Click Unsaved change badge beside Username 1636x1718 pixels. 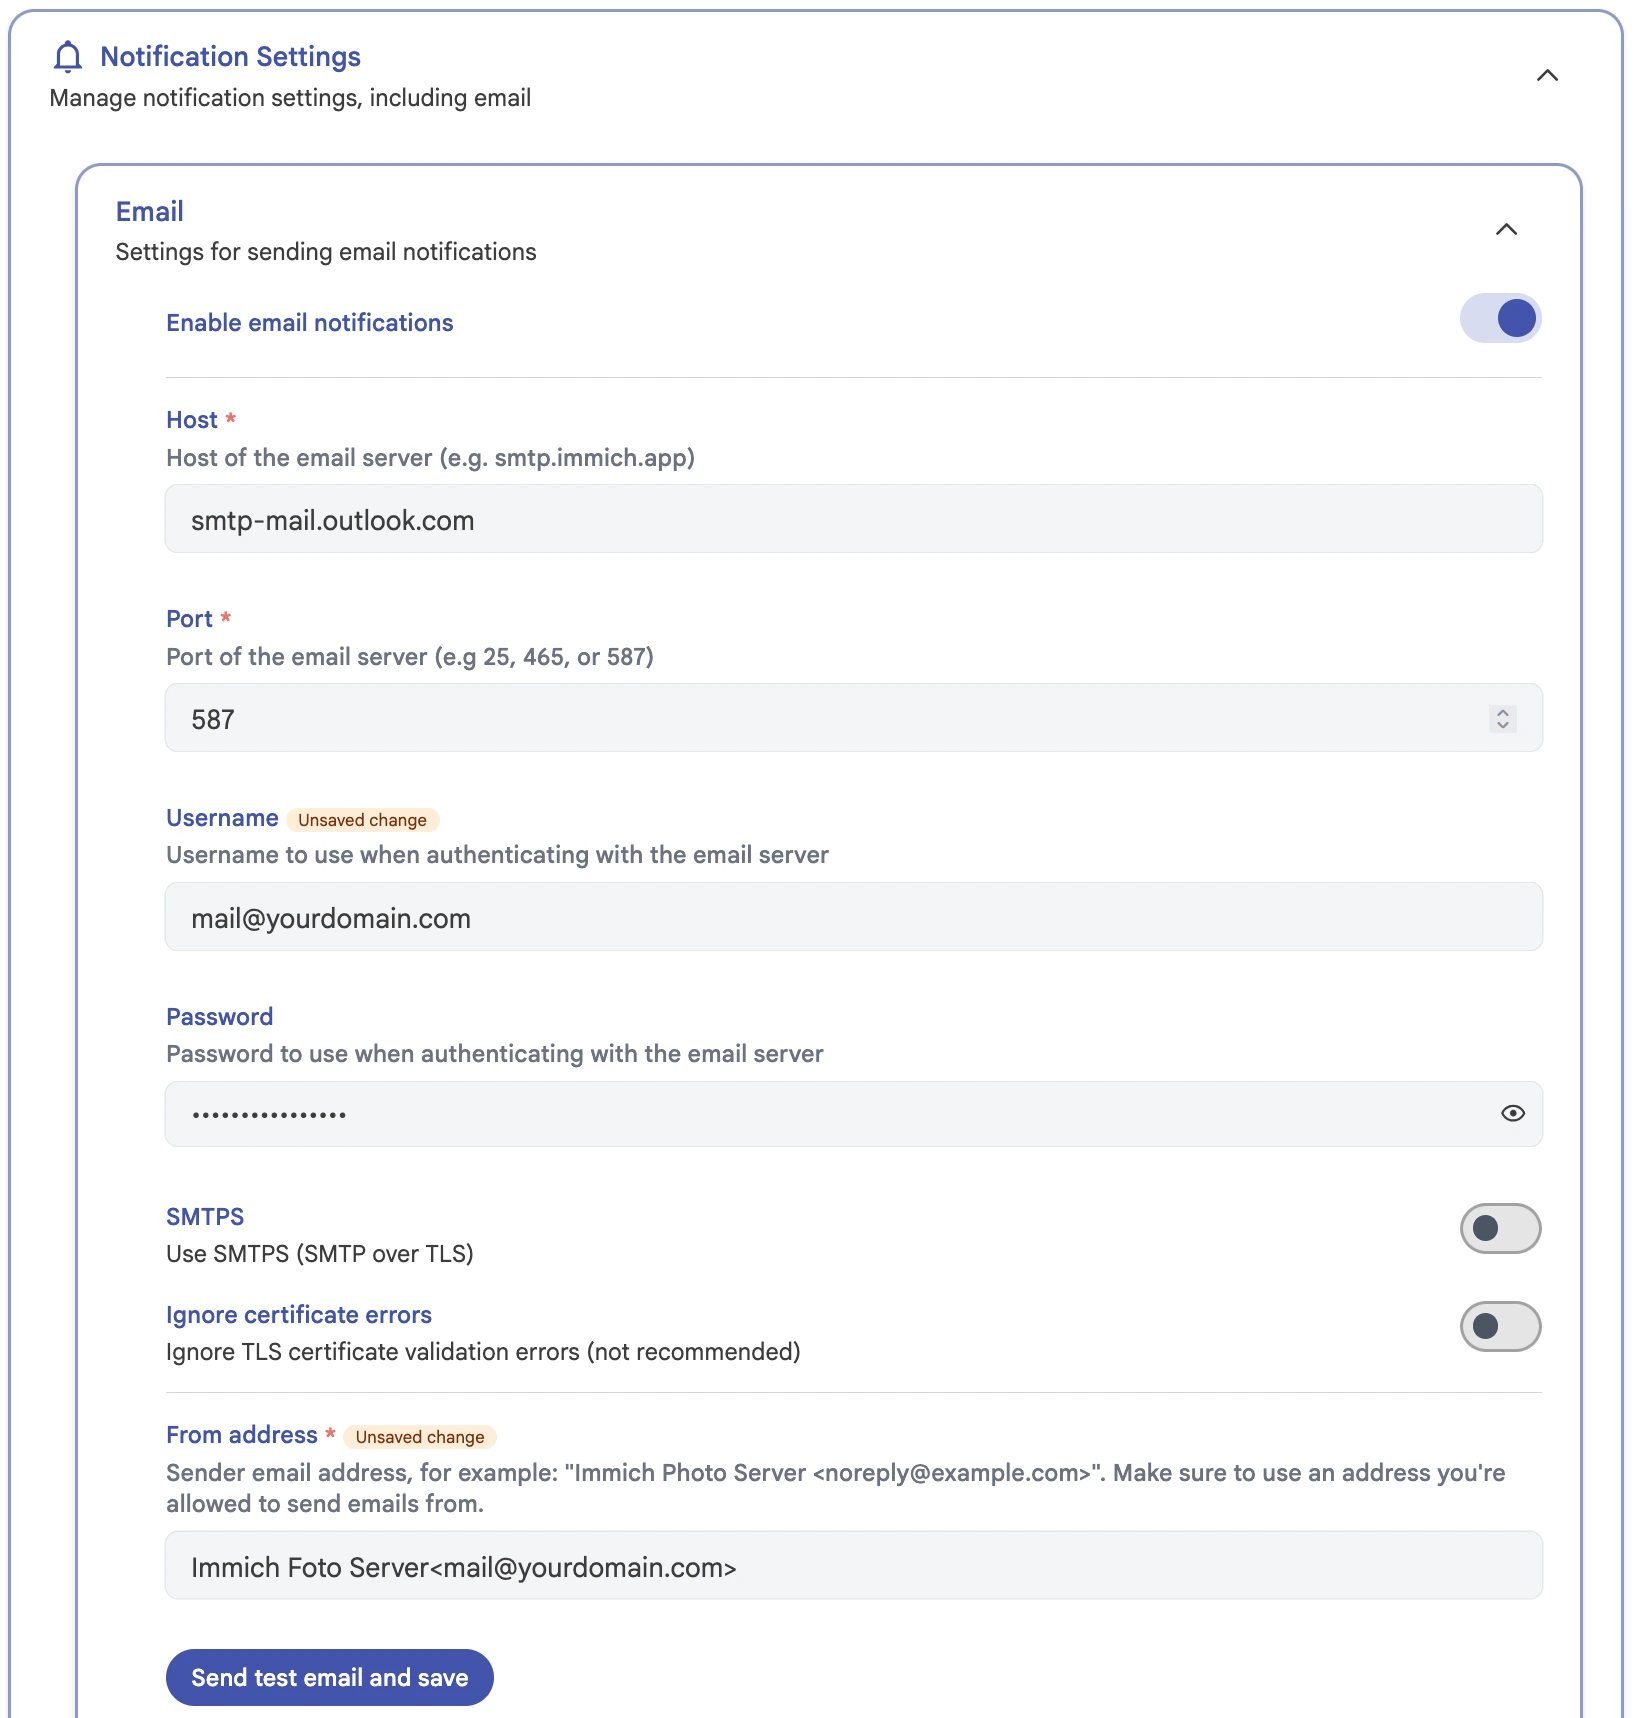pyautogui.click(x=362, y=820)
